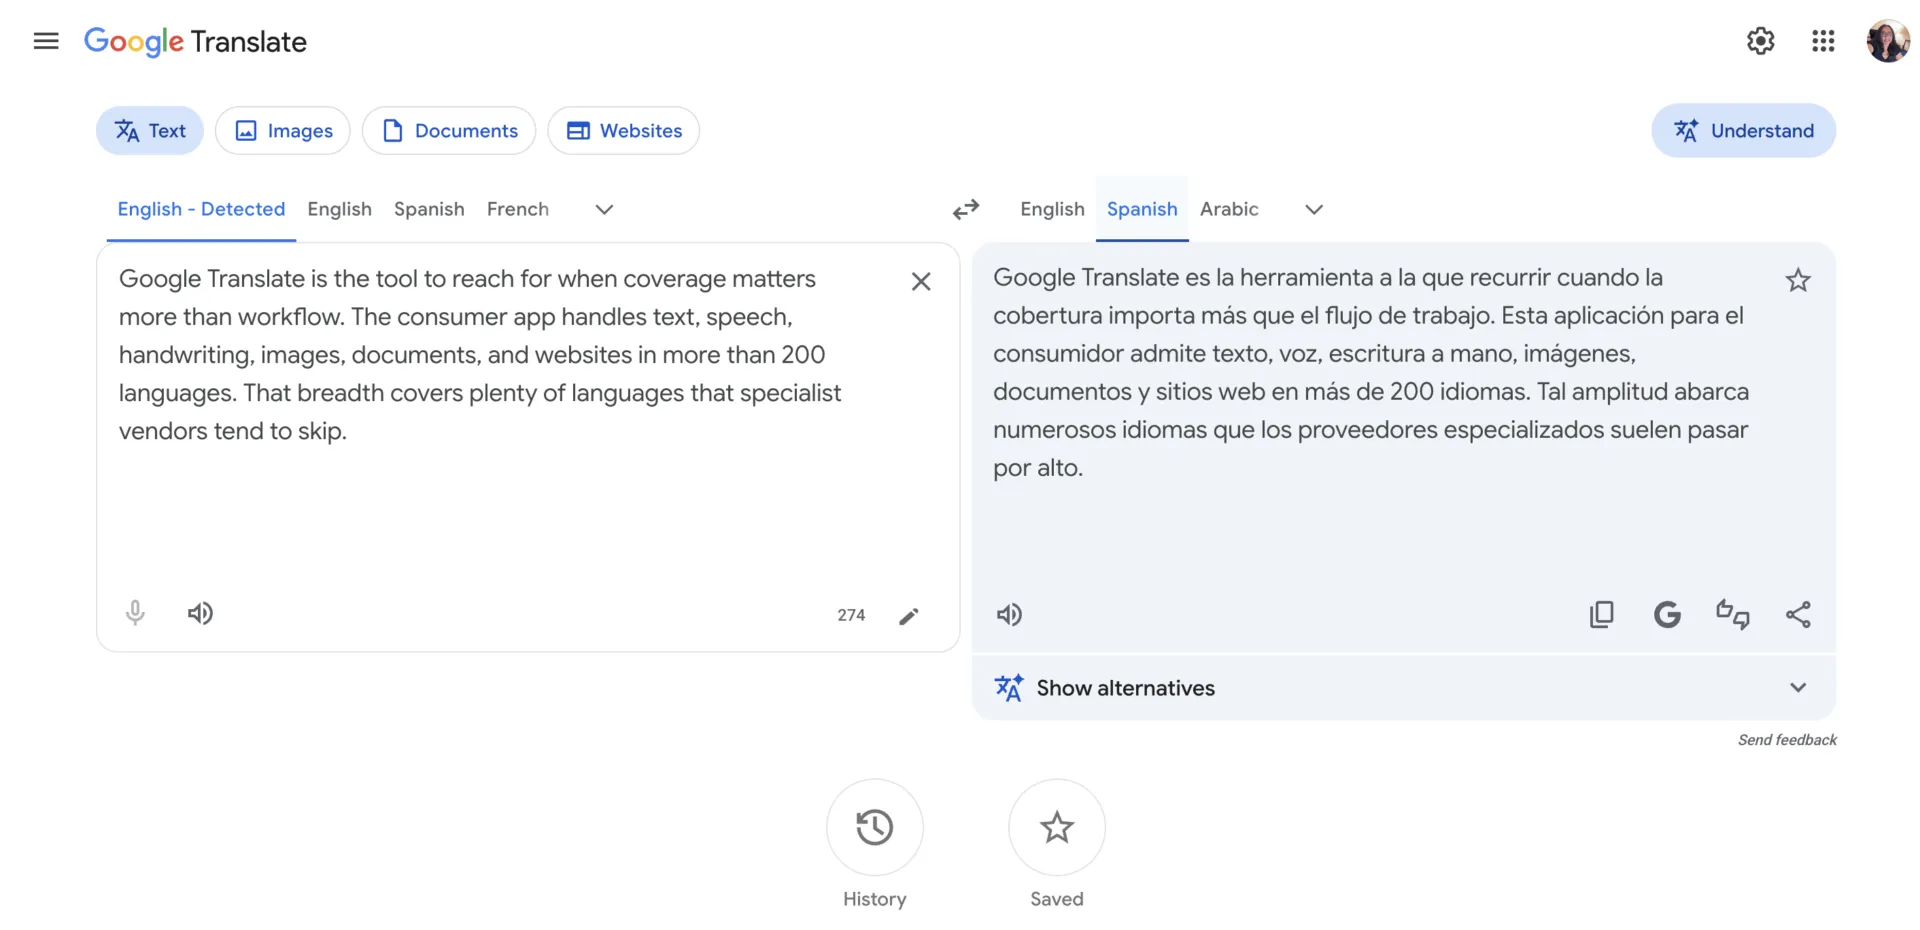Screen dimensions: 1920x930
Task: Select Spanish target language tab
Action: click(1142, 209)
